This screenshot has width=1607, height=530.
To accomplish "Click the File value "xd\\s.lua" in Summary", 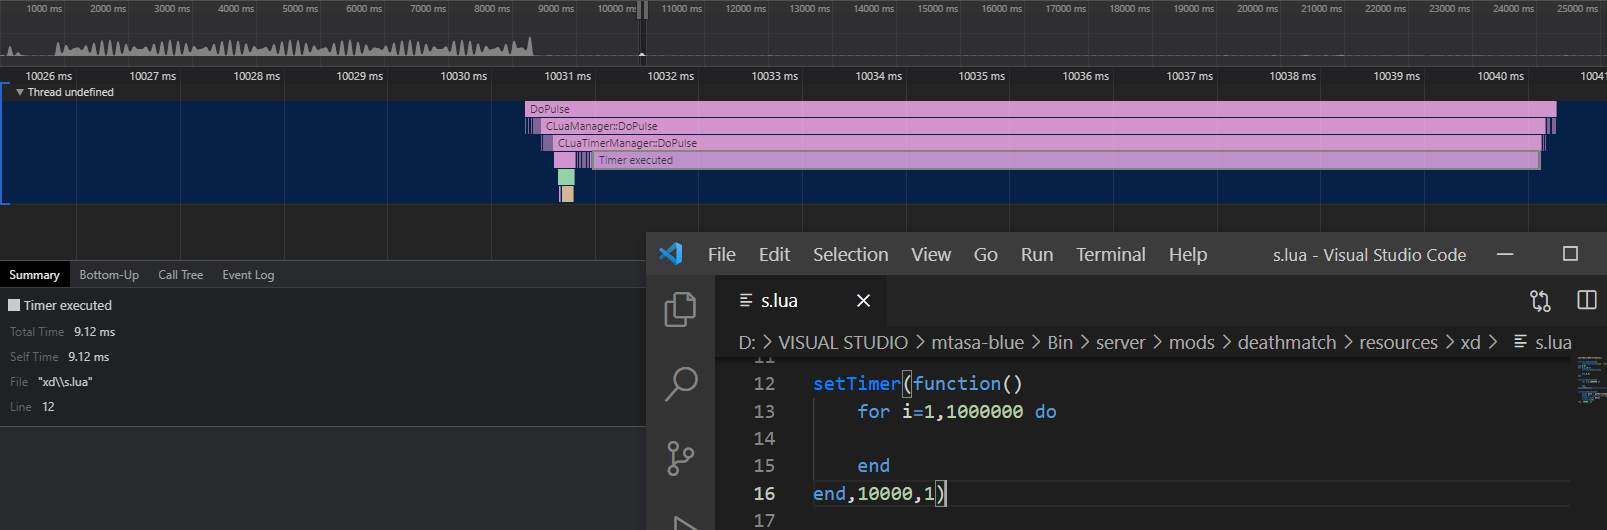I will [x=65, y=382].
